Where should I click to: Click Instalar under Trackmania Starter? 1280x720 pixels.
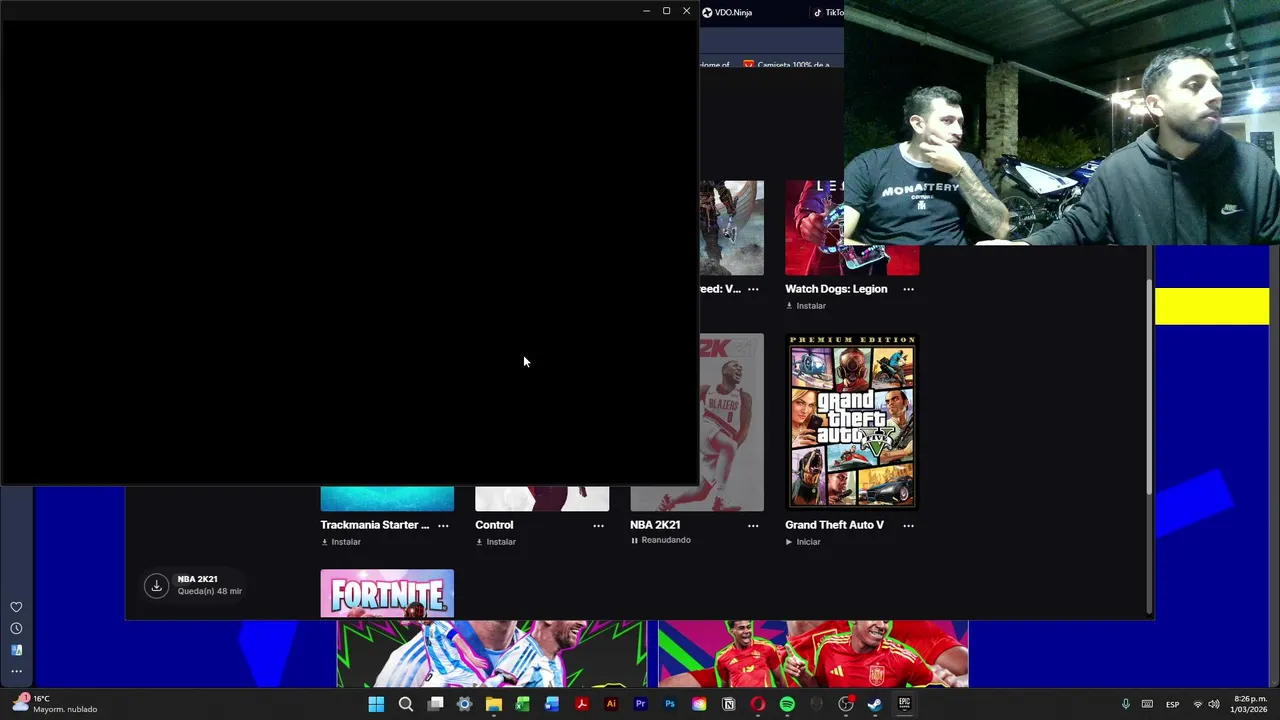coord(341,542)
